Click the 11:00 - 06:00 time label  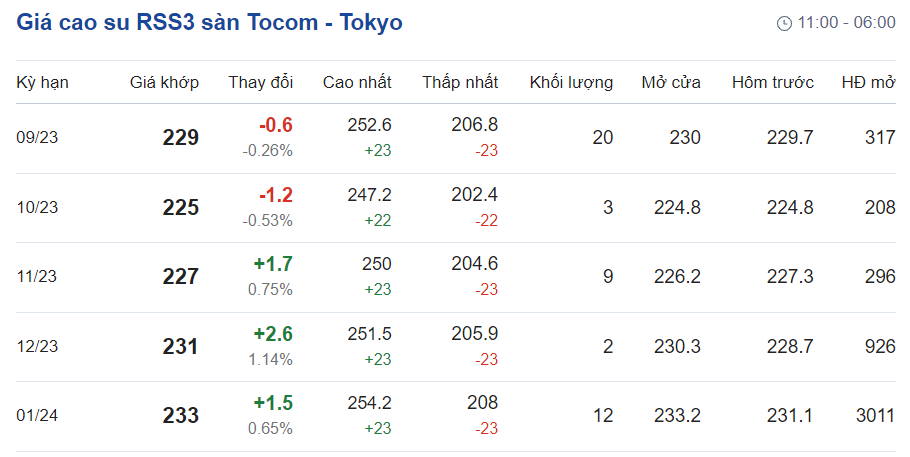coord(846,23)
